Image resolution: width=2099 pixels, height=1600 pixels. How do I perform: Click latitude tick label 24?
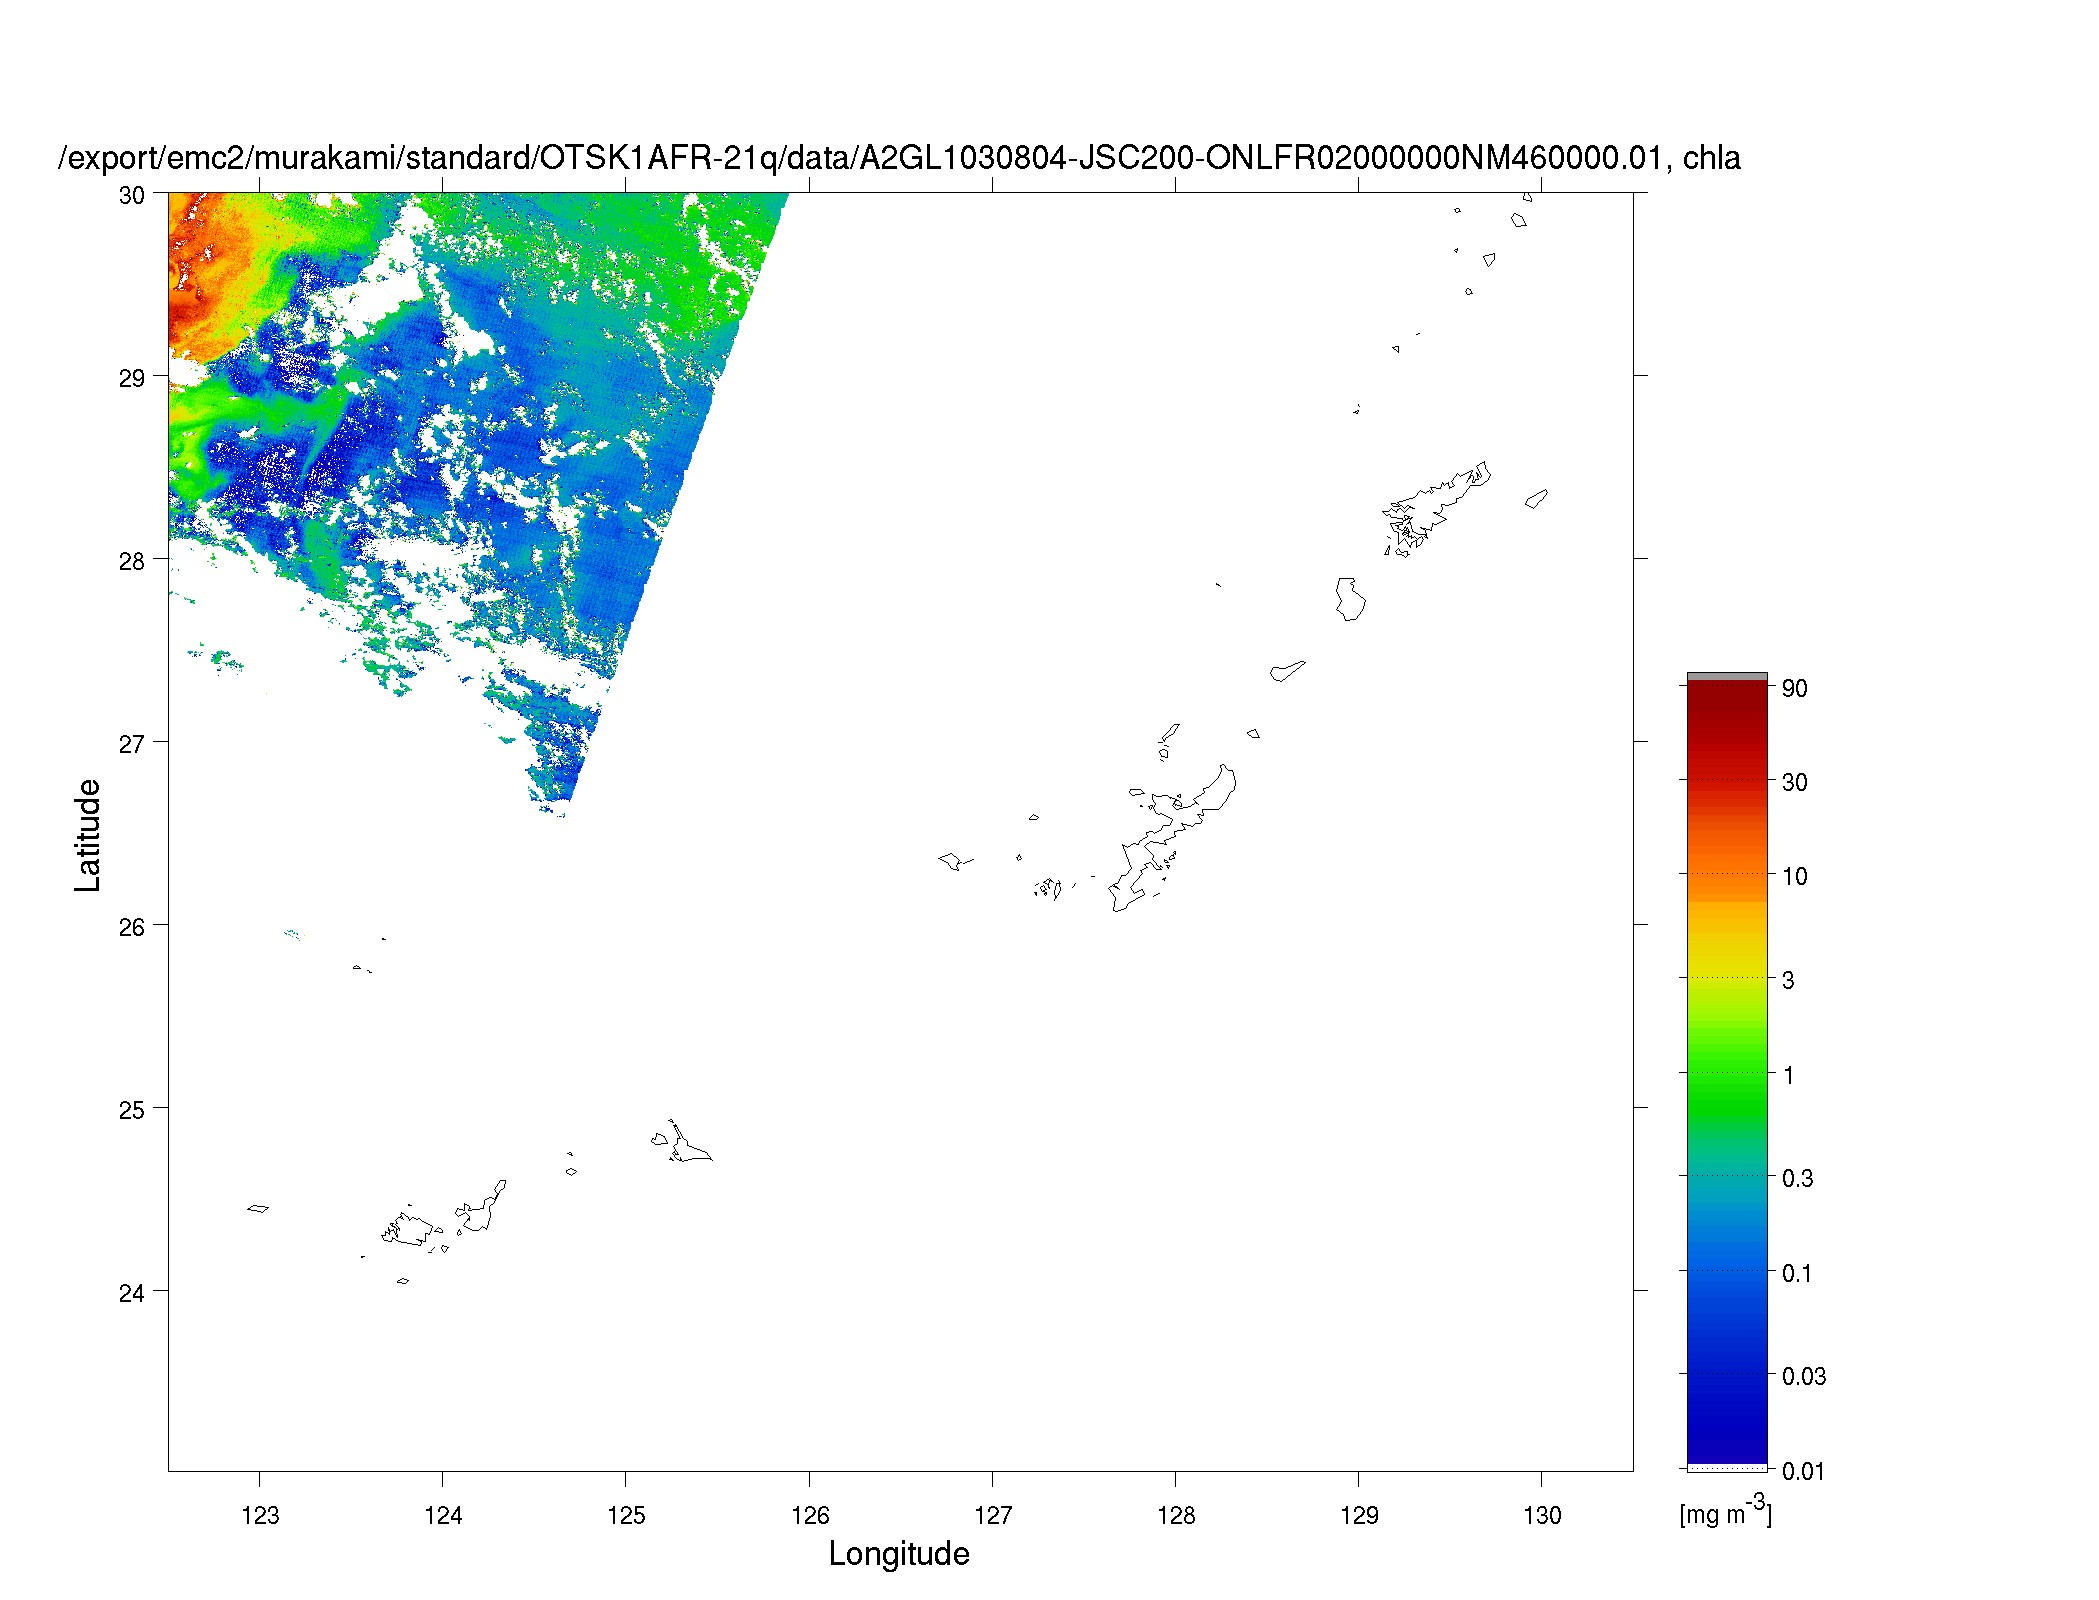coord(131,1293)
